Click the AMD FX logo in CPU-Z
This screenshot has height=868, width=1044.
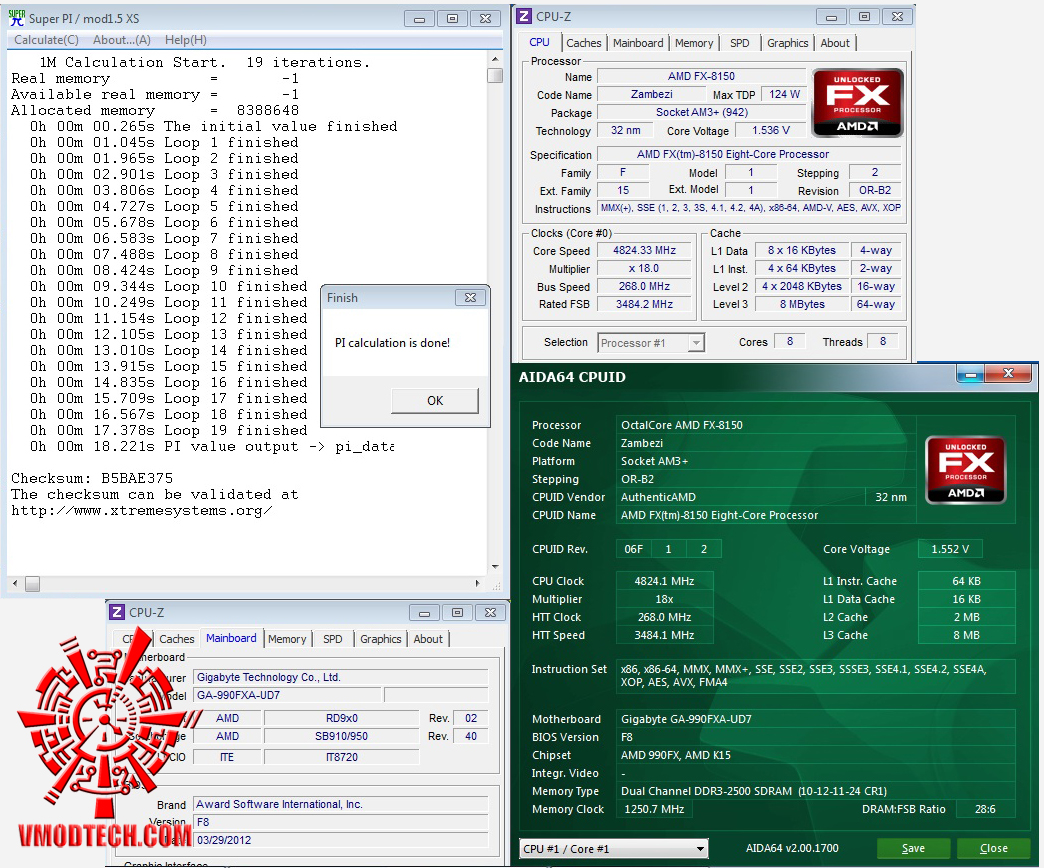tap(858, 103)
